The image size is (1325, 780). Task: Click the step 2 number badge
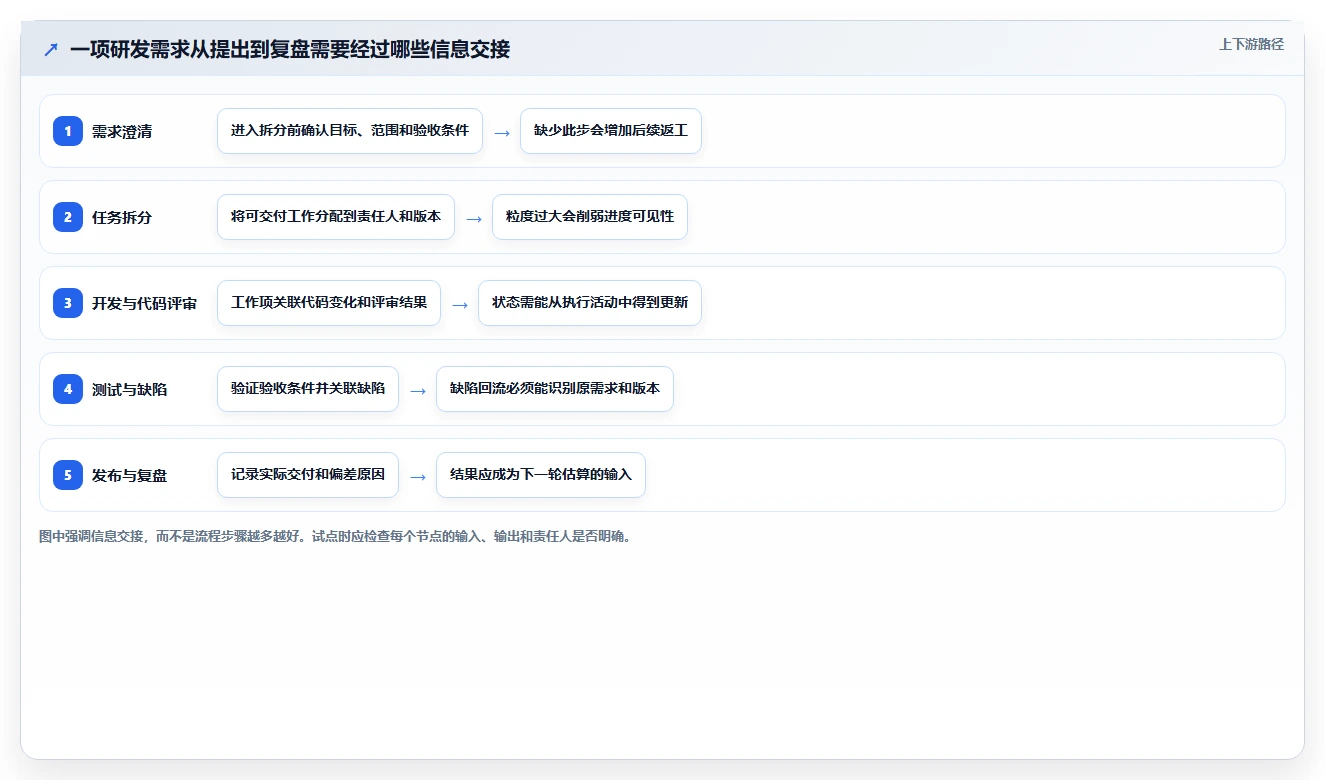point(68,217)
